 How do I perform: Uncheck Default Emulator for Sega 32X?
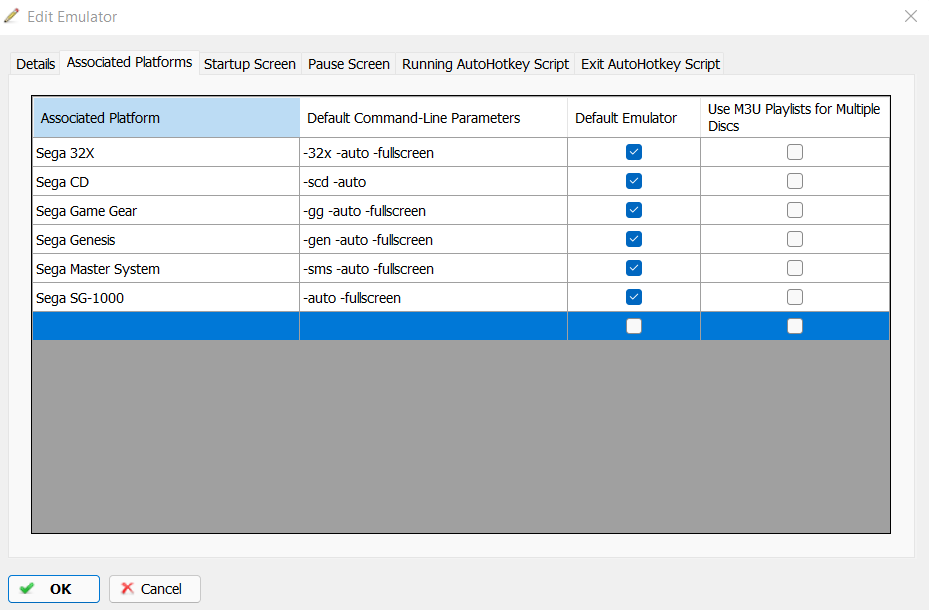(634, 152)
